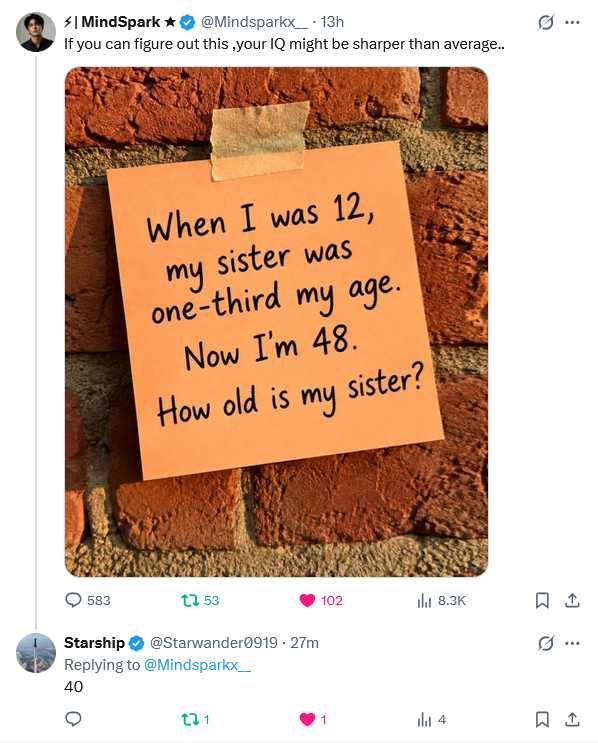Image resolution: width=598 pixels, height=743 pixels.
Task: Bookmark the MindSpark riddle post
Action: pos(542,601)
